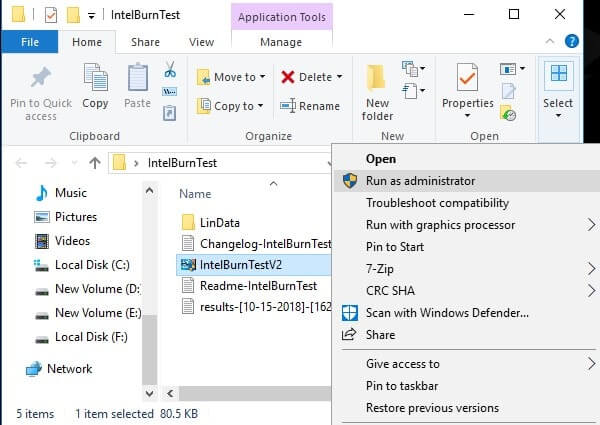Open the Give access to submenu
Viewport: 600px width, 425px height.
click(x=467, y=364)
